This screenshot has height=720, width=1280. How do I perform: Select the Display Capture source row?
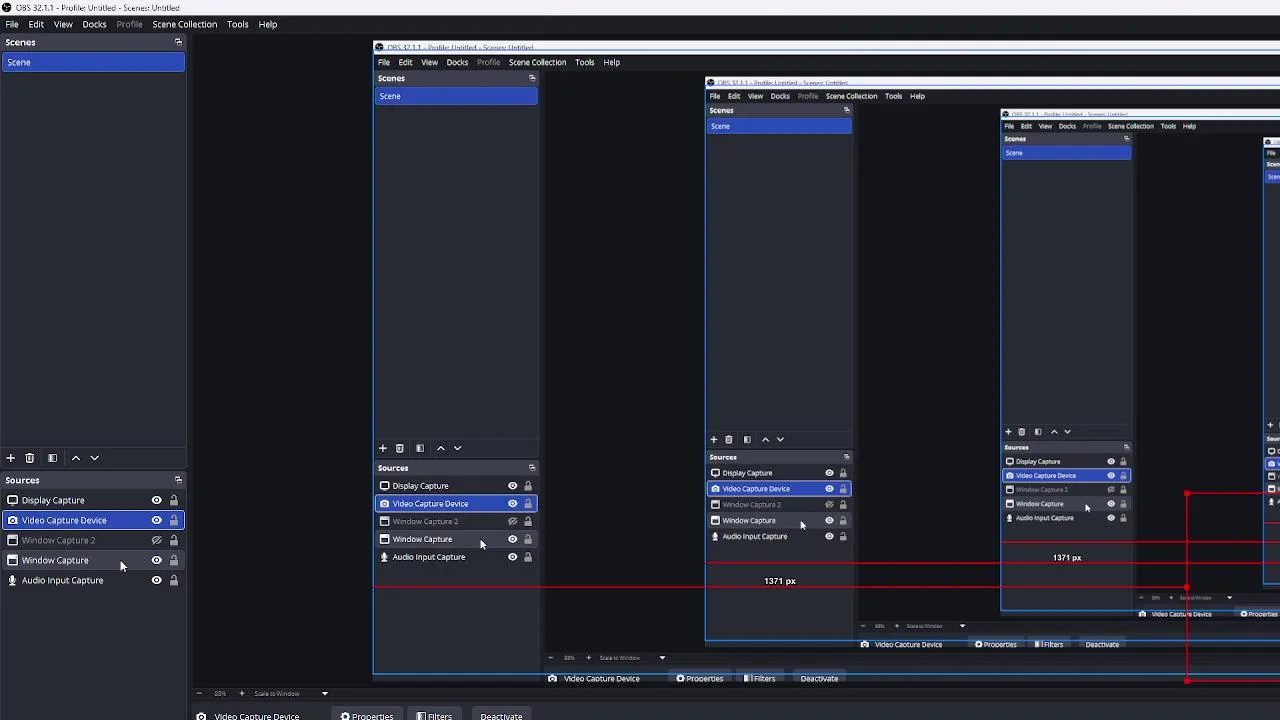(x=93, y=500)
